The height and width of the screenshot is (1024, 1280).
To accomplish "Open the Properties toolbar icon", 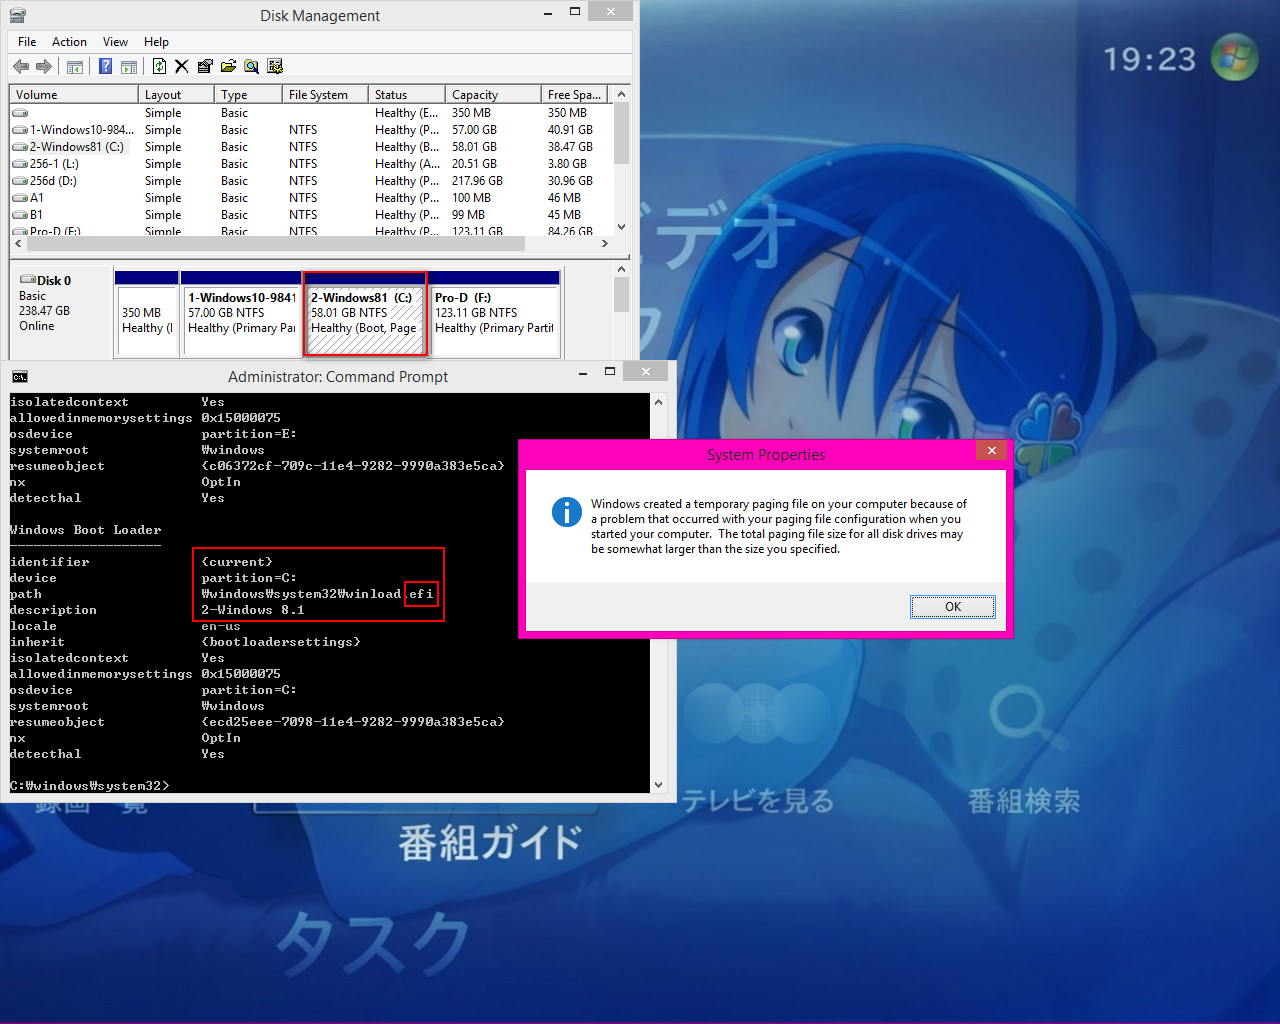I will pyautogui.click(x=205, y=67).
